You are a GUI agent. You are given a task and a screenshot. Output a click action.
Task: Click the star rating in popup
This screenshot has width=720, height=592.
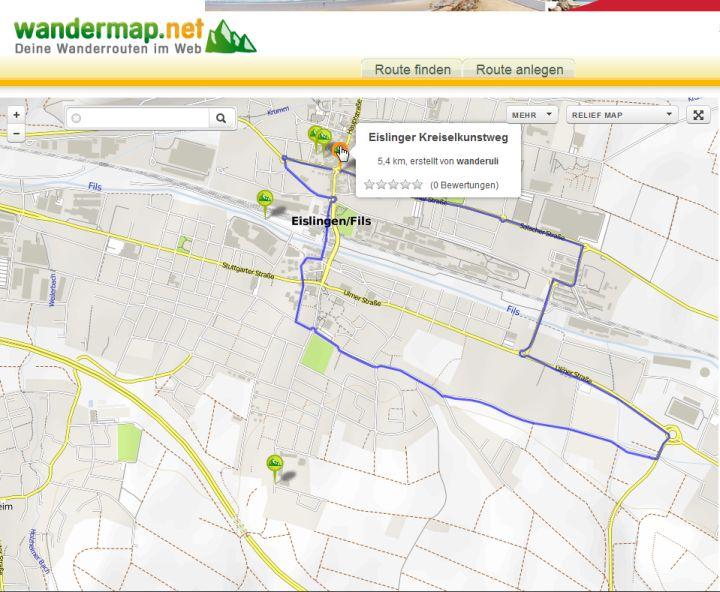[x=393, y=184]
